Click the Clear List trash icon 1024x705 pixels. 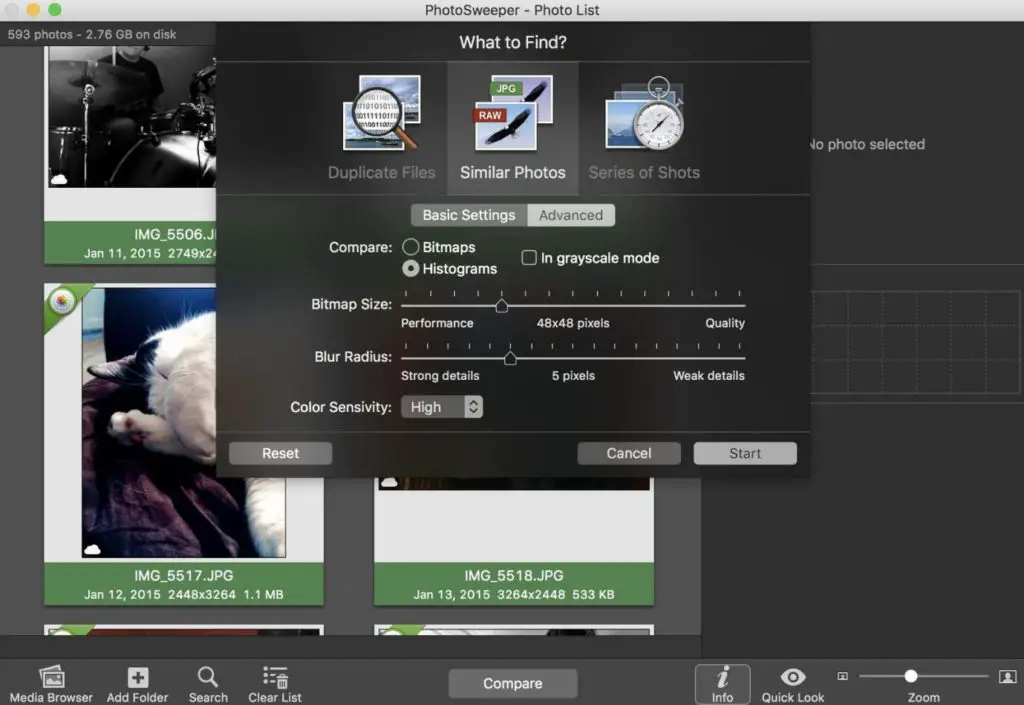275,677
